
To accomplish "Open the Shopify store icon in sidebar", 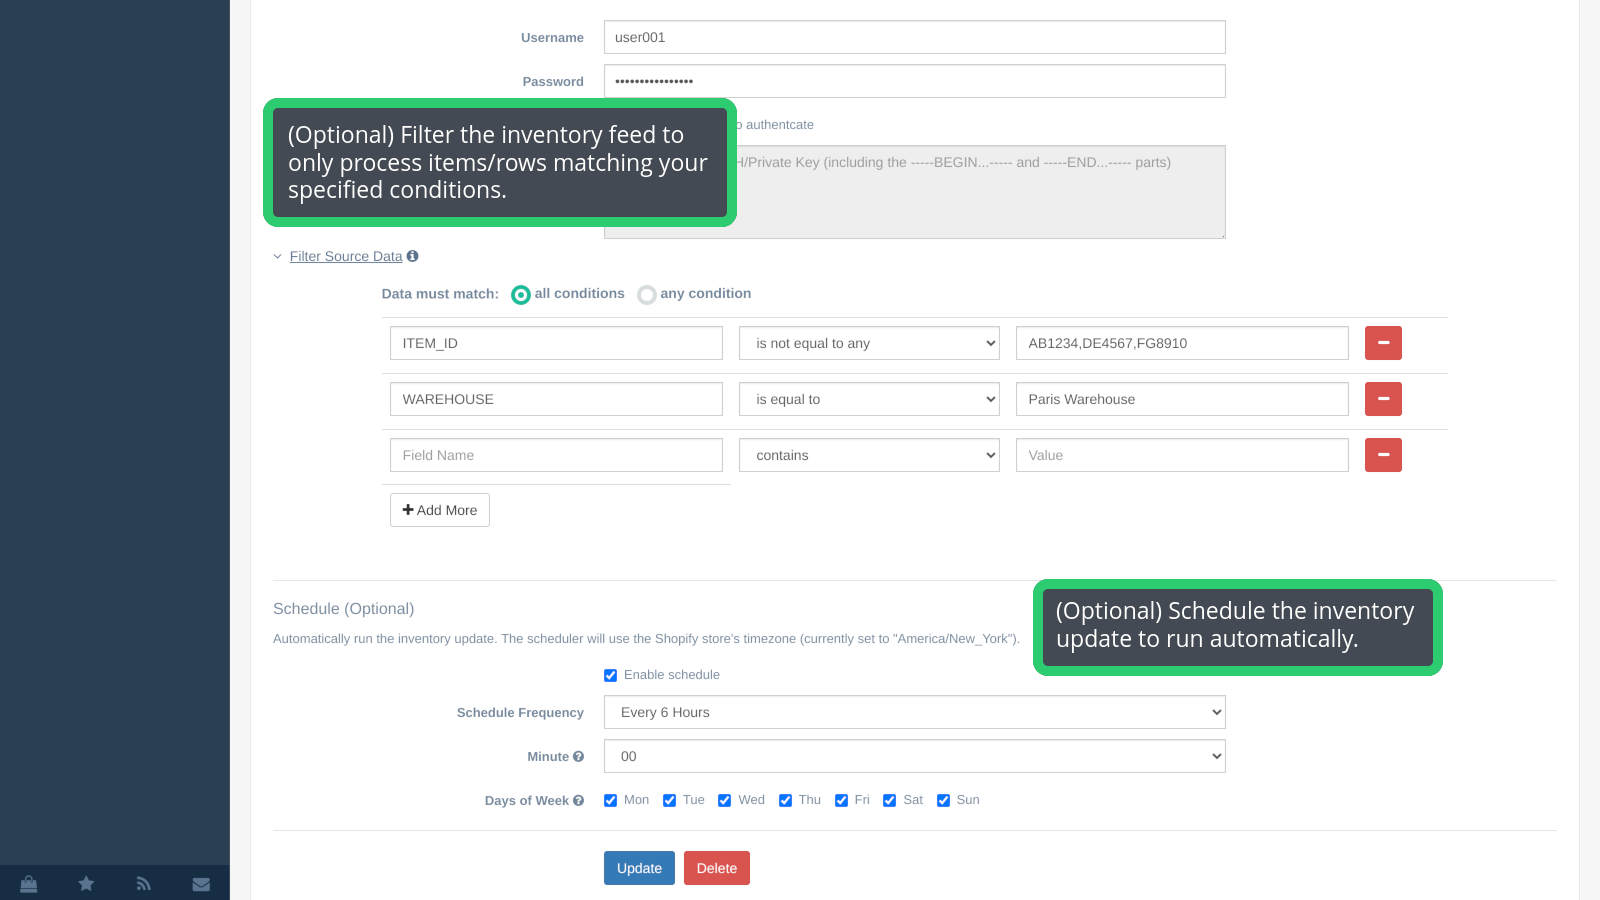I will [x=28, y=883].
